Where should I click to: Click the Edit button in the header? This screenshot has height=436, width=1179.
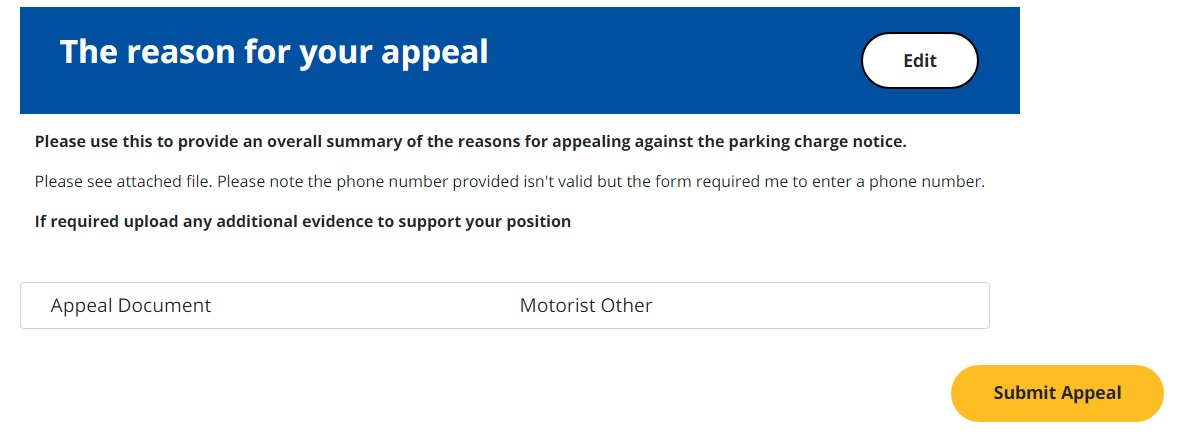[x=919, y=61]
